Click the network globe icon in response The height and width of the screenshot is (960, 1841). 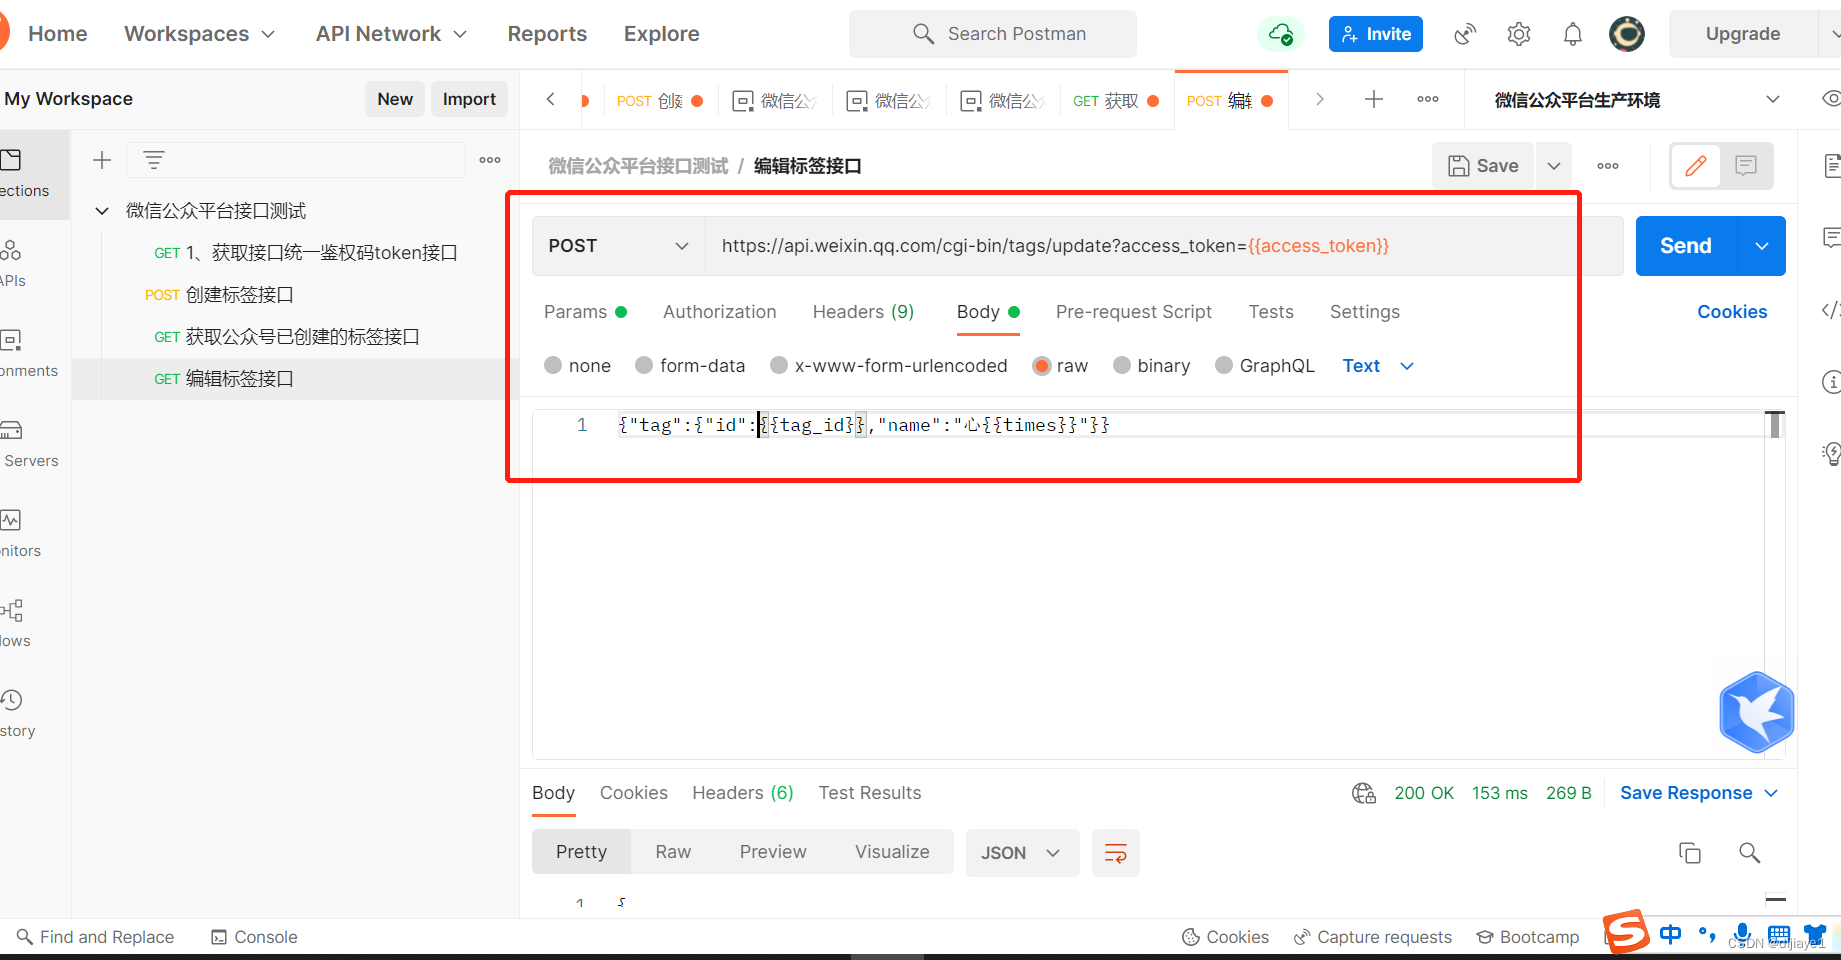(1364, 793)
